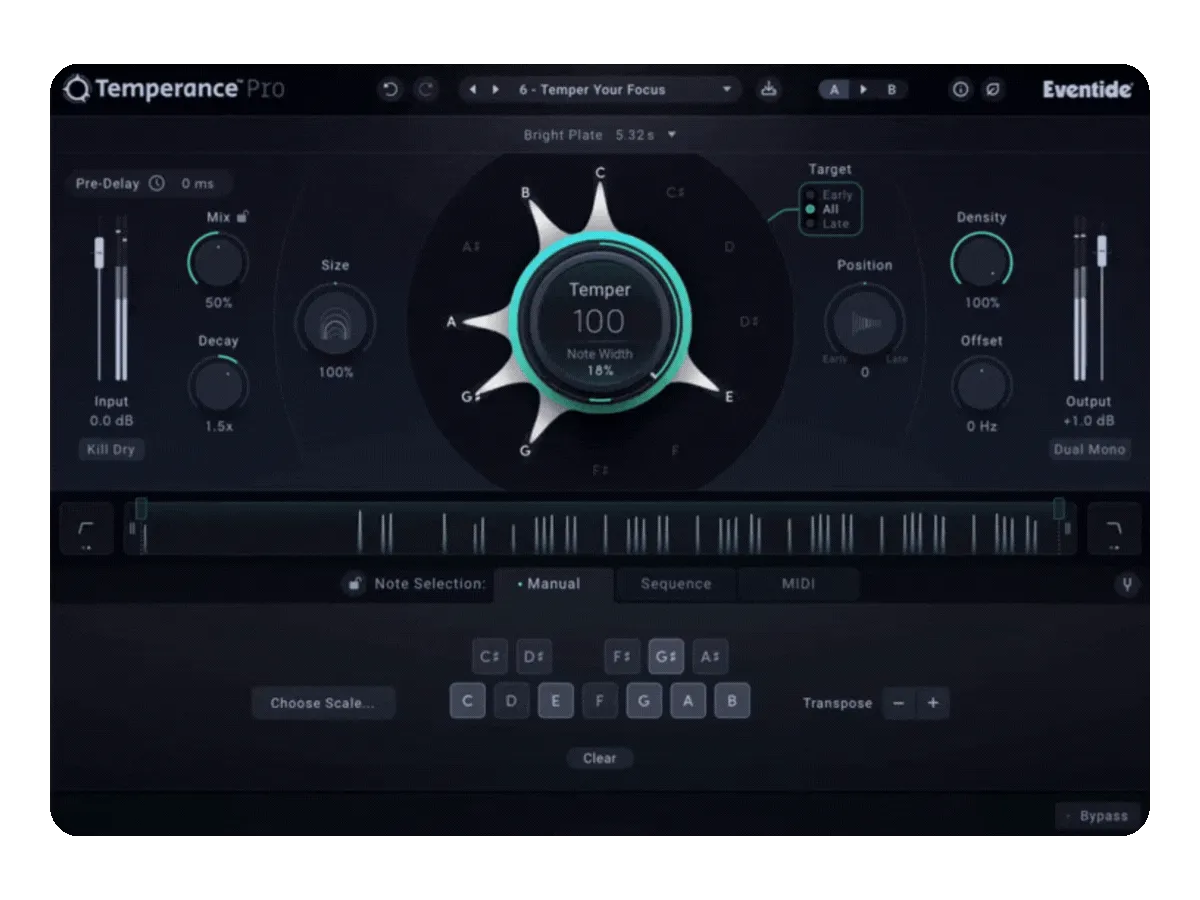The width and height of the screenshot is (1200, 900).
Task: Open the info icon in header
Action: (x=960, y=90)
